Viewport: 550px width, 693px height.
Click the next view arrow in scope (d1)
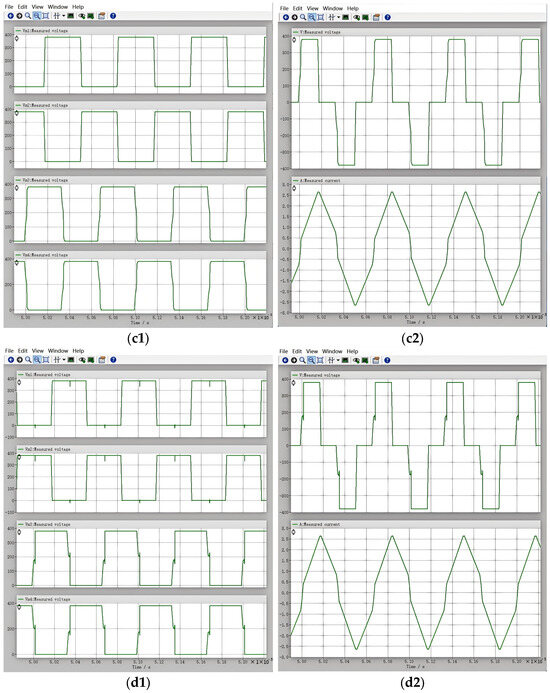19,360
